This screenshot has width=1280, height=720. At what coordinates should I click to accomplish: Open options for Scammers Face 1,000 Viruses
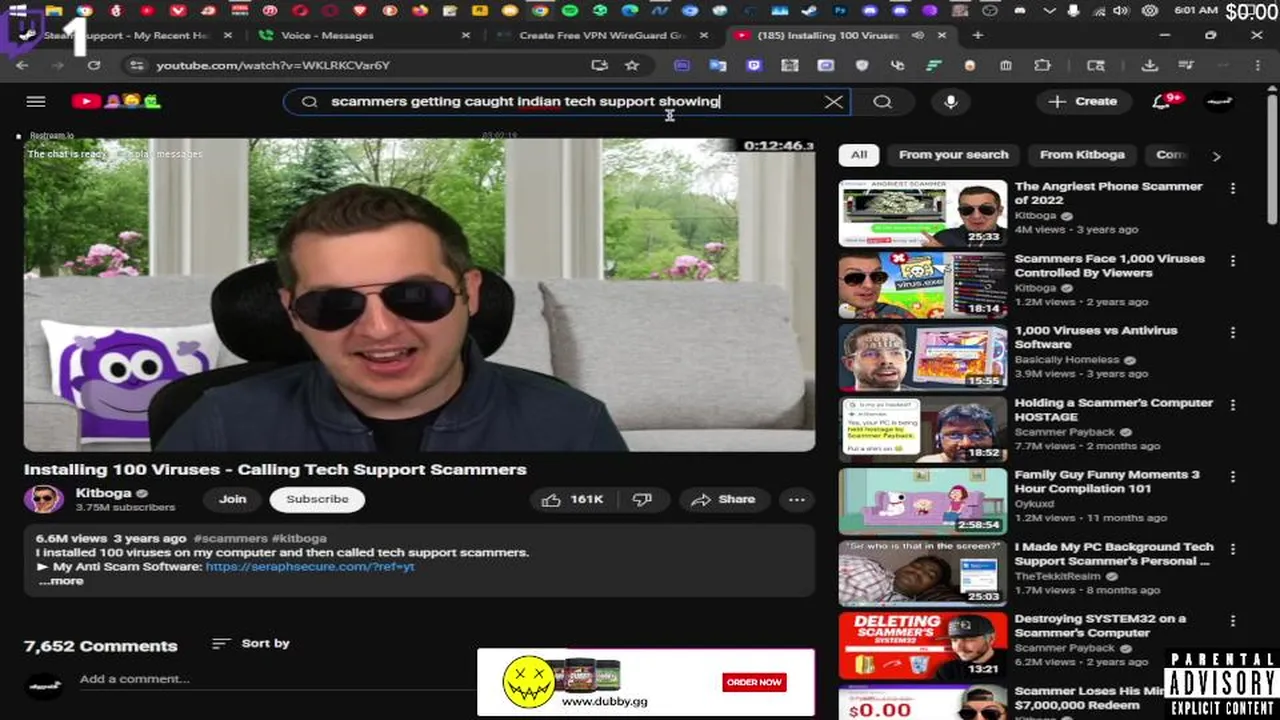coord(1232,261)
